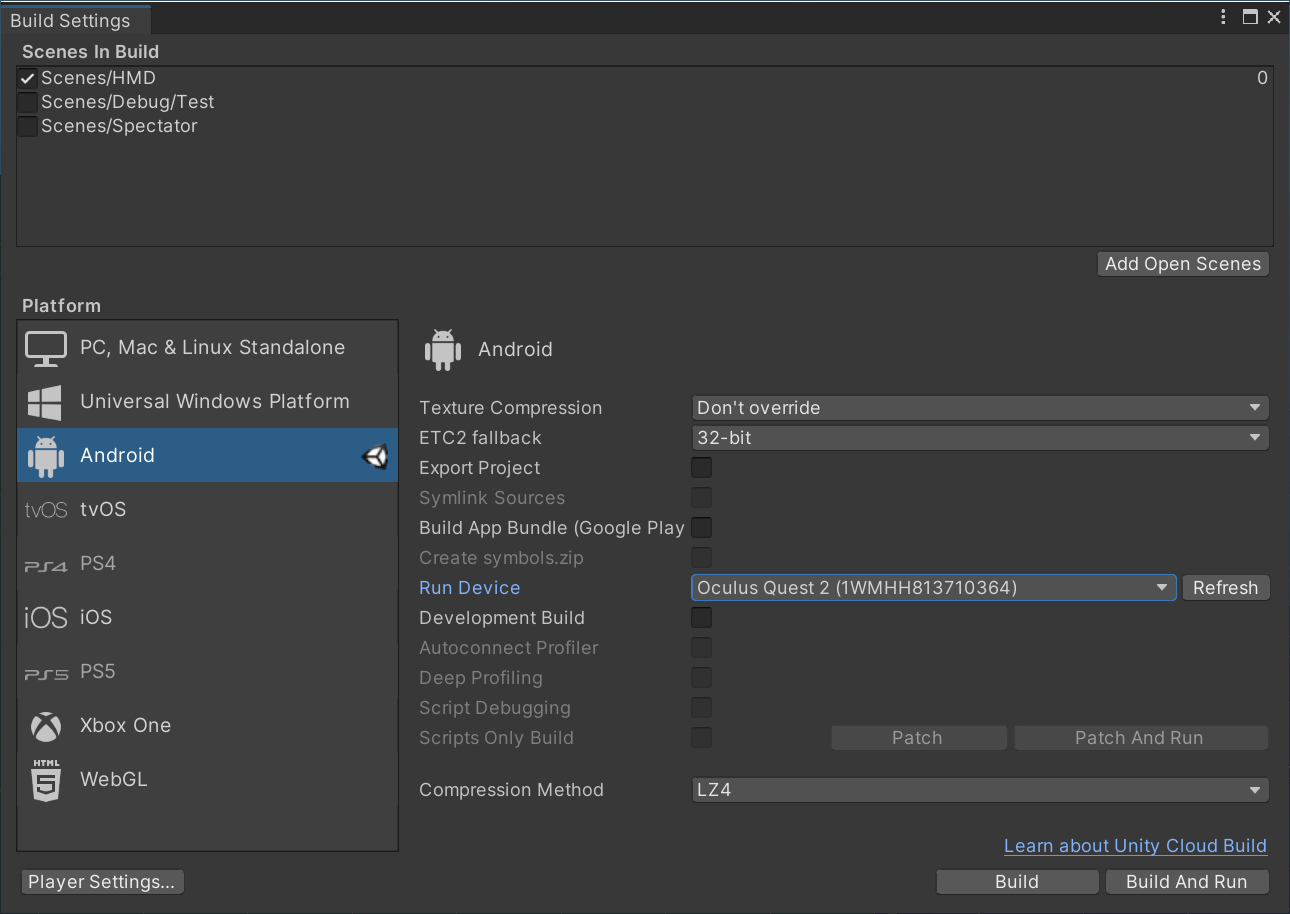
Task: Click the Run Device label
Action: tap(470, 588)
